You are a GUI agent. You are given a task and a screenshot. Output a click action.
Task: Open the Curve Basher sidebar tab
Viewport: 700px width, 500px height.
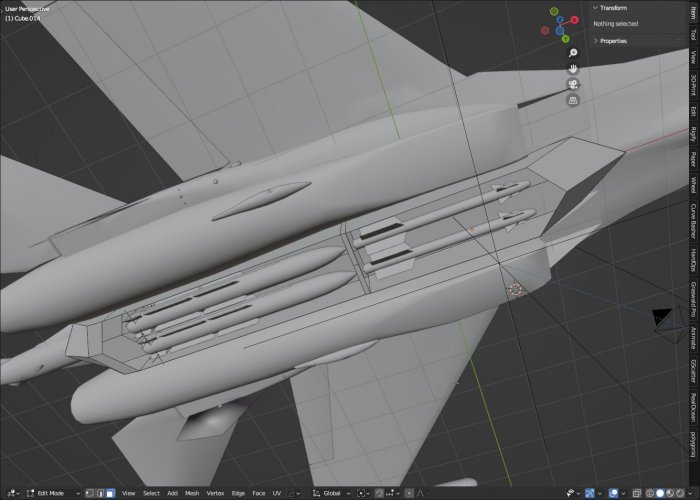coord(693,220)
